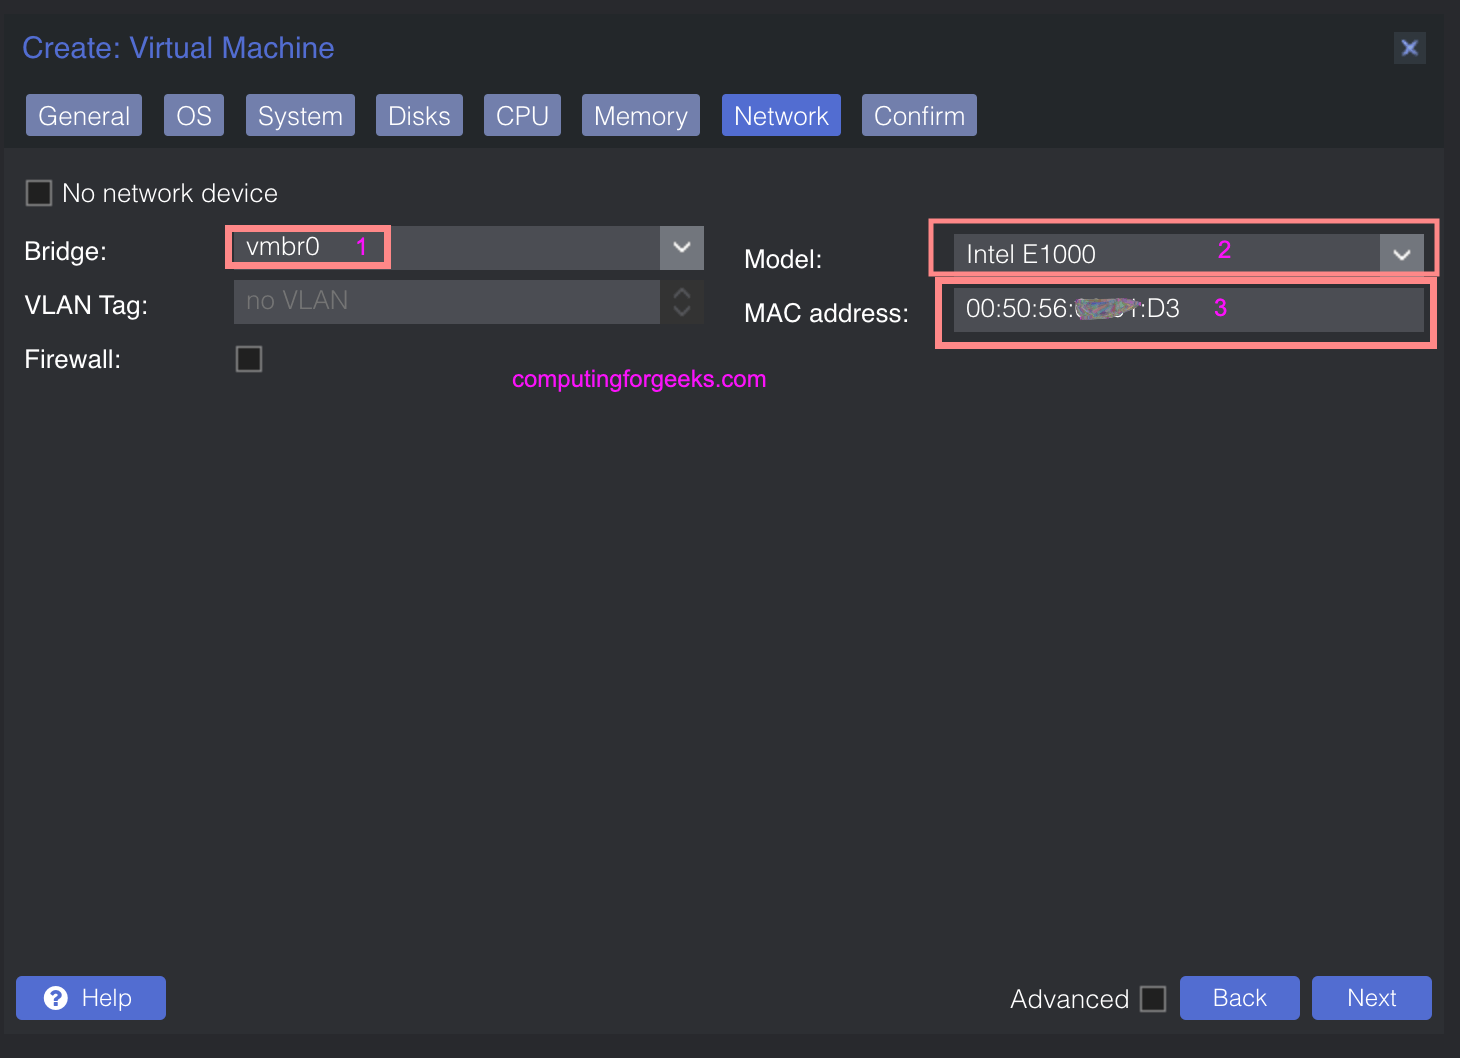1460x1058 pixels.
Task: Enable the Advanced options checkbox
Action: coord(1155,997)
